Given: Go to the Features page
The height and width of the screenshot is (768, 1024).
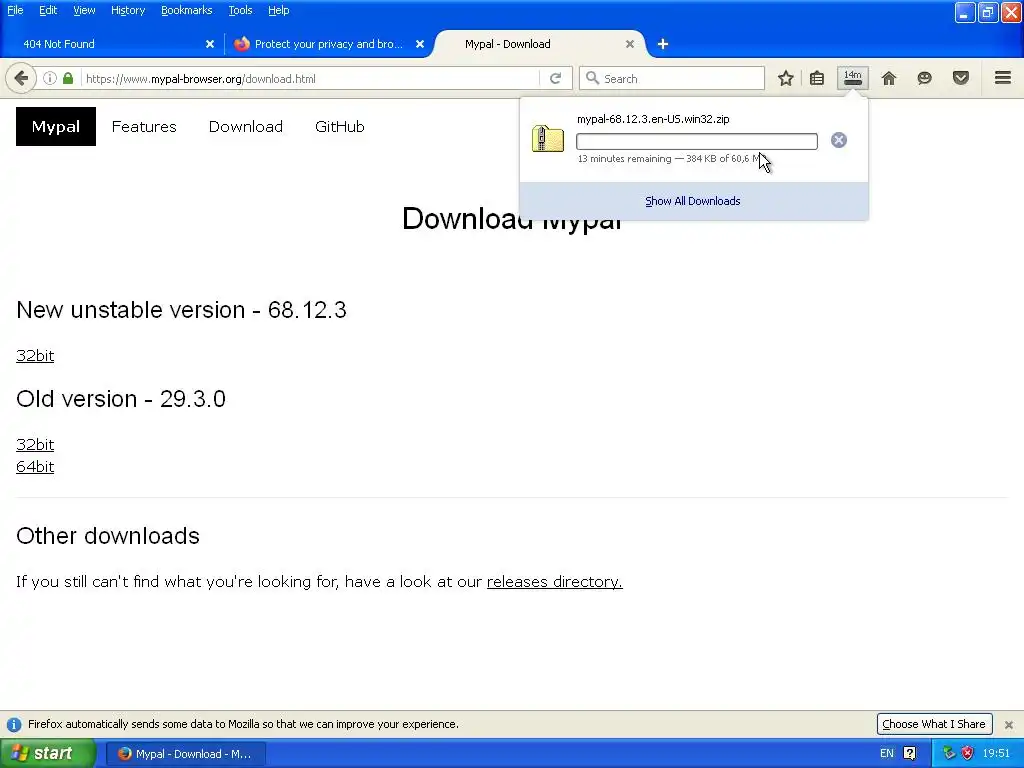Looking at the screenshot, I should [x=144, y=127].
